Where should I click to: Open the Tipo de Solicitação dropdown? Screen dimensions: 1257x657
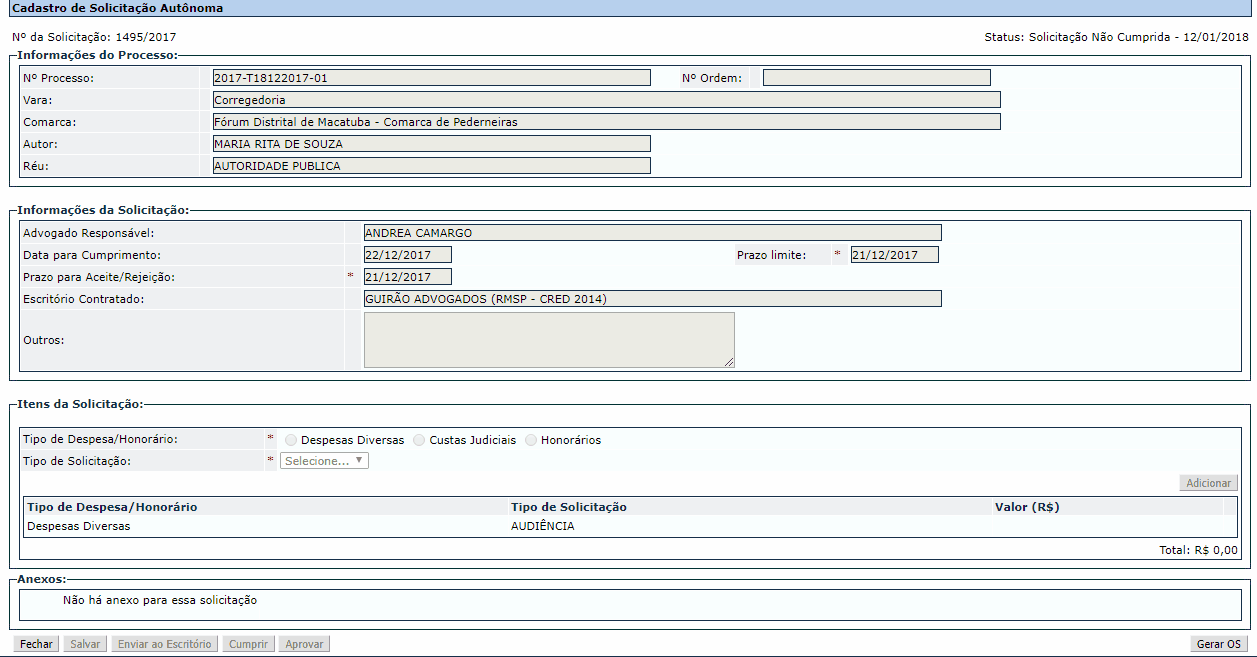[x=325, y=461]
